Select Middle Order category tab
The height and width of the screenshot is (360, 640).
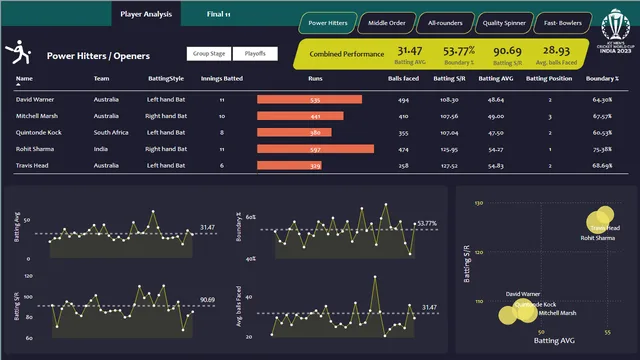pyautogui.click(x=387, y=23)
